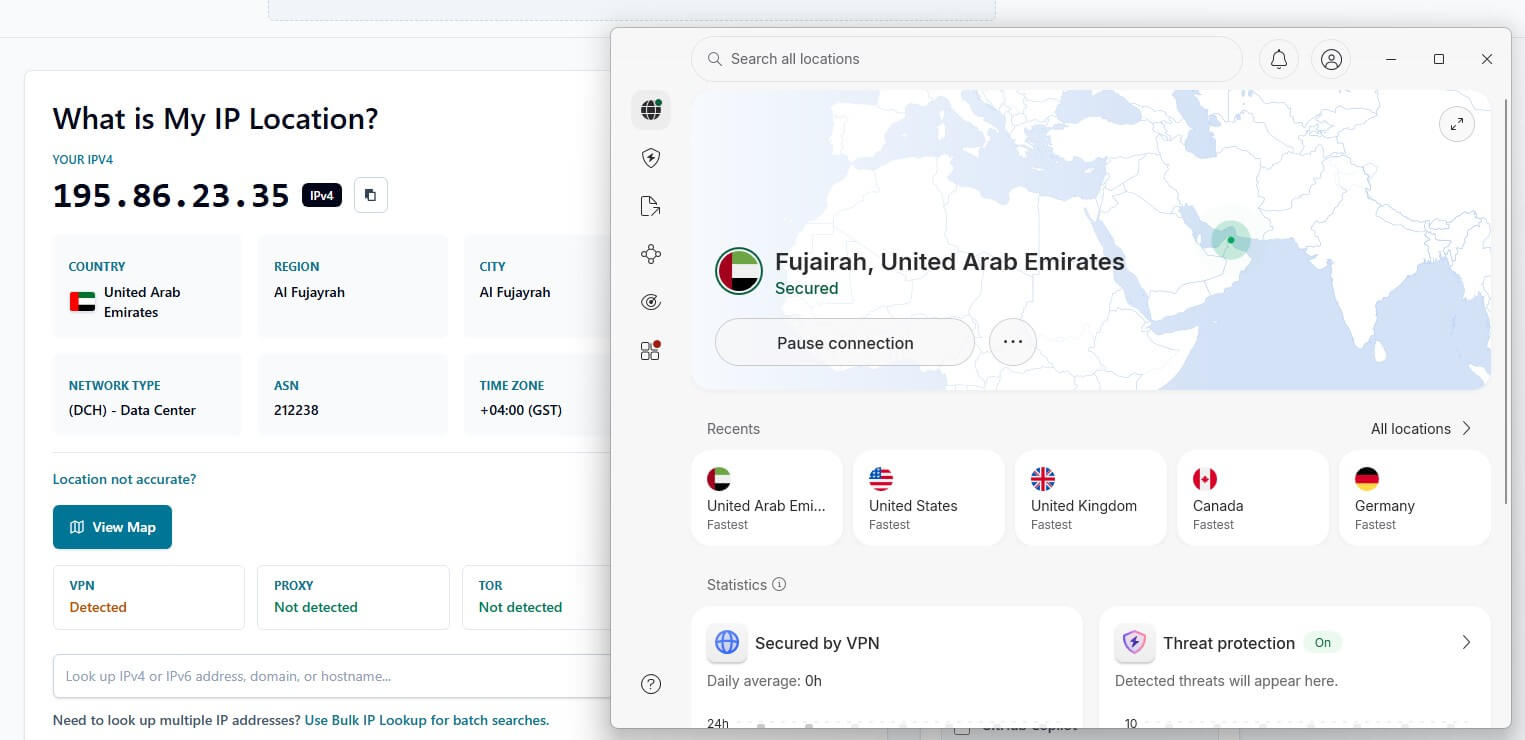The width and height of the screenshot is (1525, 740).
Task: Click the View Map button
Action: (112, 527)
